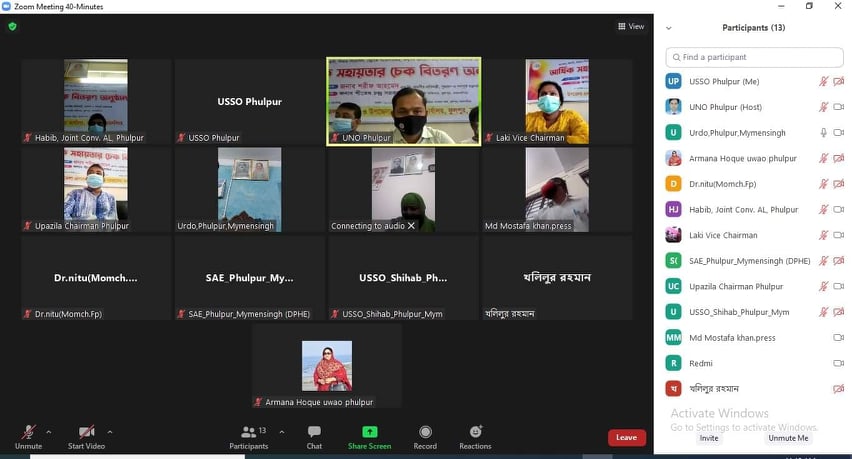852x459 pixels.
Task: Open the Reactions icon
Action: point(475,433)
